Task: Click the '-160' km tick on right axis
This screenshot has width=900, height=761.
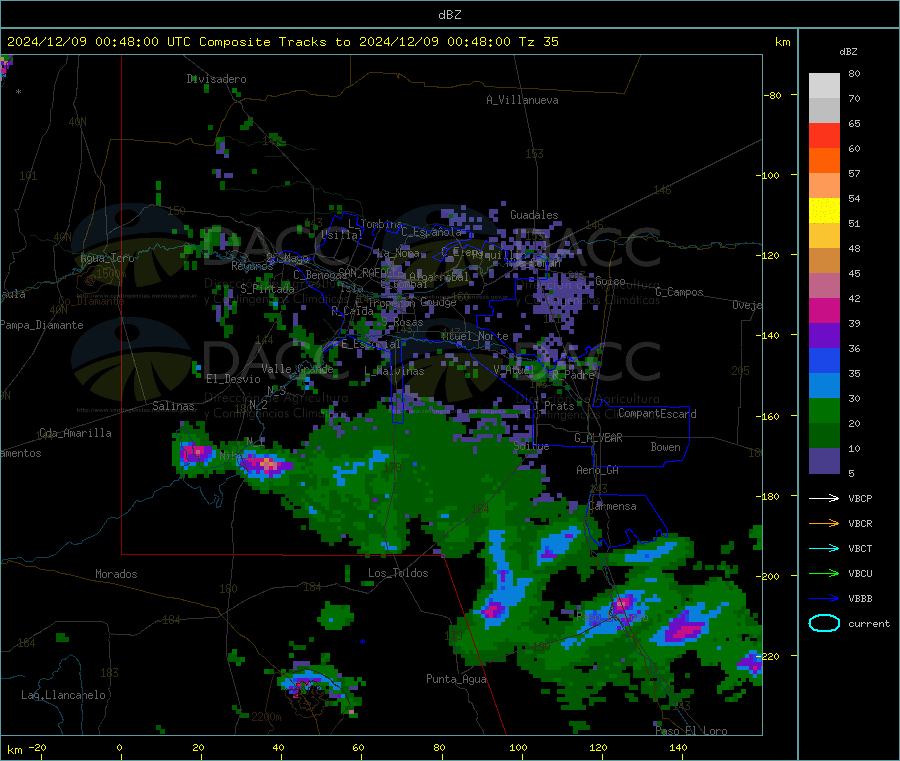Action: click(768, 416)
